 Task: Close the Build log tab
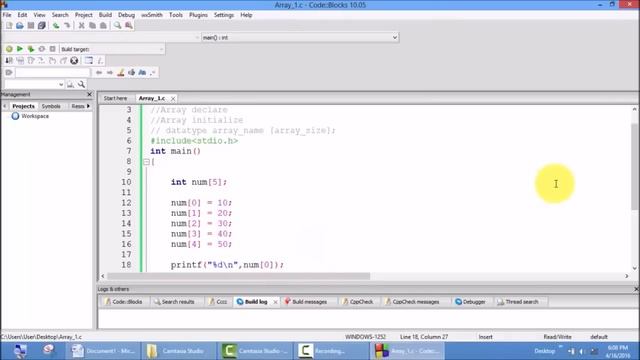tap(275, 302)
